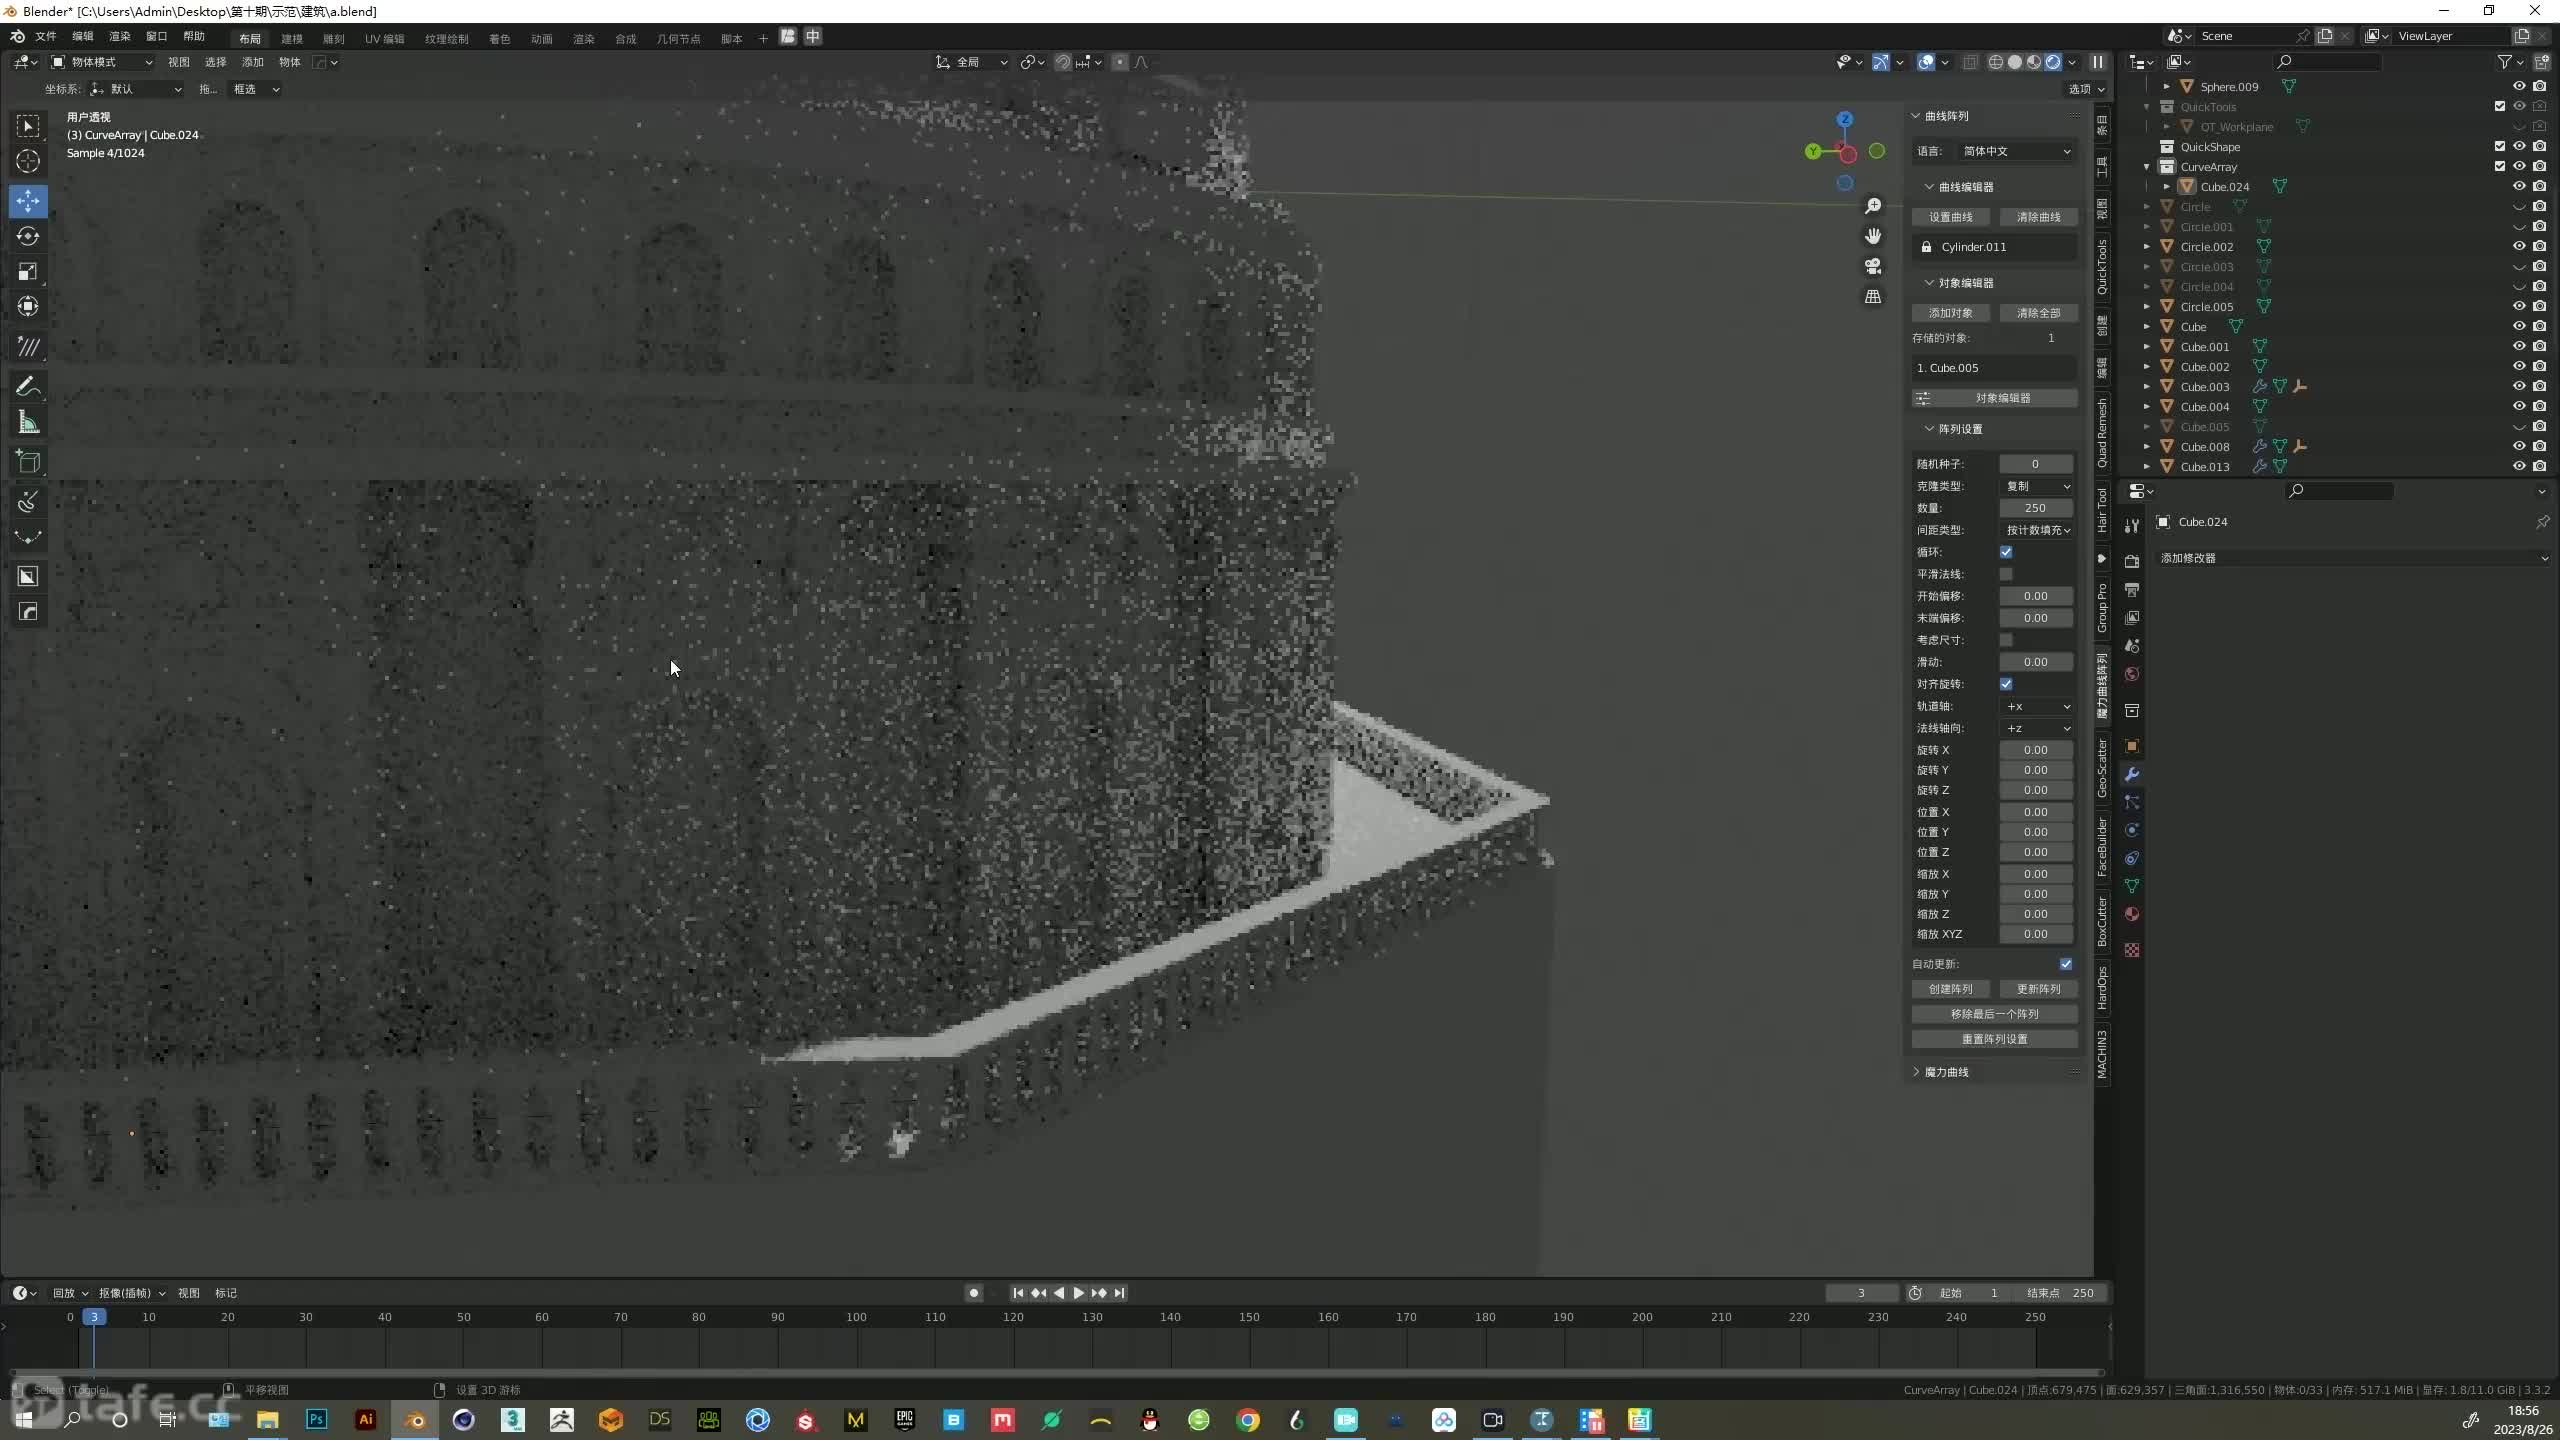This screenshot has height=1440, width=2560.
Task: Open the 轨道轴 +X dropdown
Action: tap(2037, 706)
